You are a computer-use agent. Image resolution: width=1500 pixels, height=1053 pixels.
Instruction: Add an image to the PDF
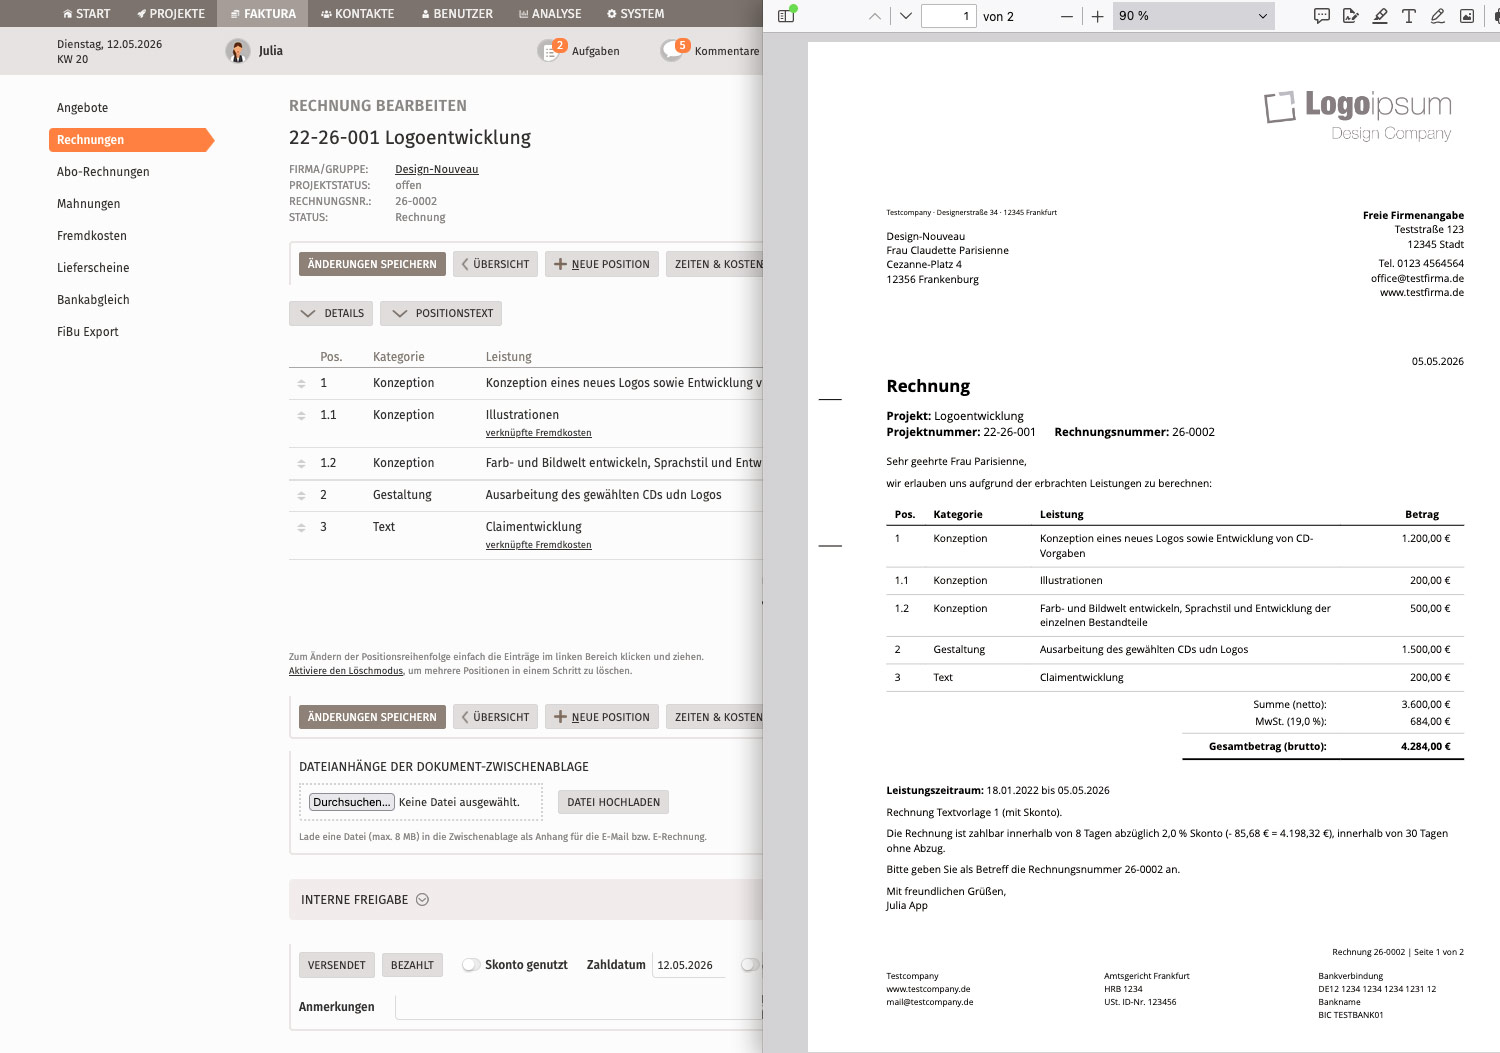[1467, 16]
